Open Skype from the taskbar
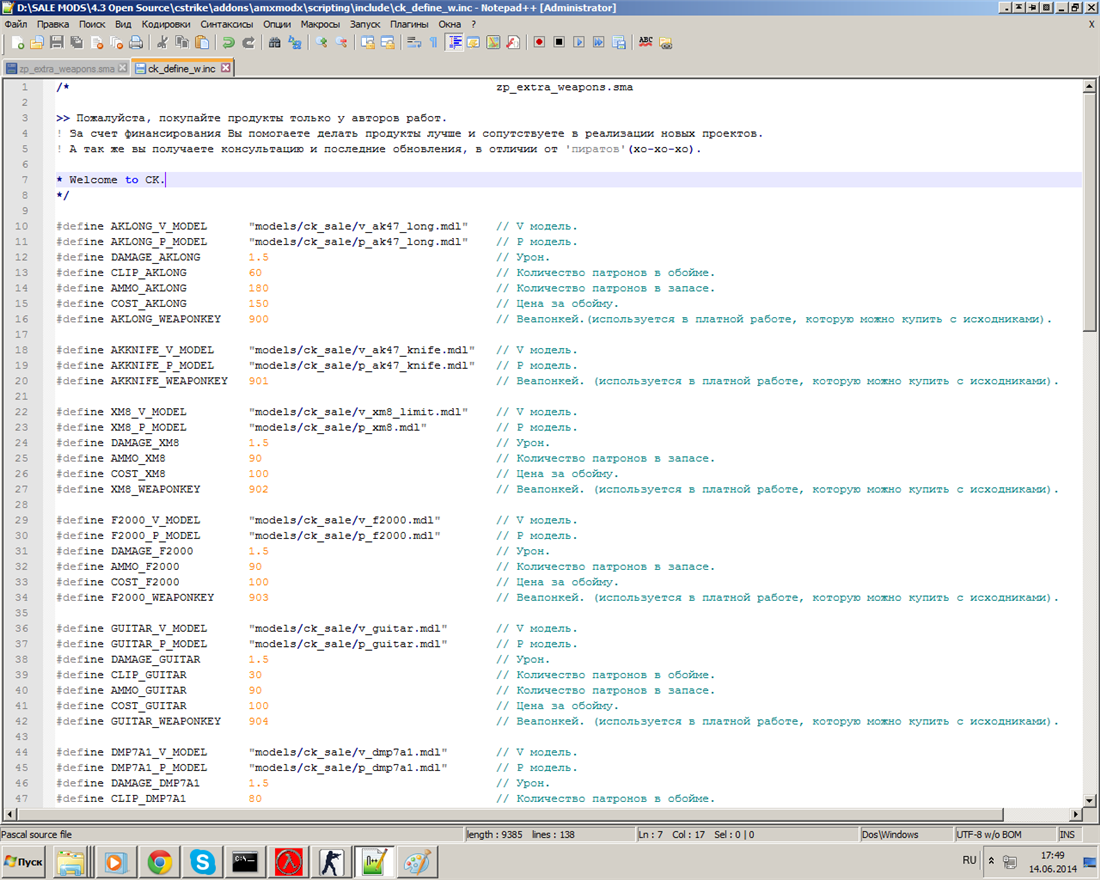1100x880 pixels. click(202, 862)
